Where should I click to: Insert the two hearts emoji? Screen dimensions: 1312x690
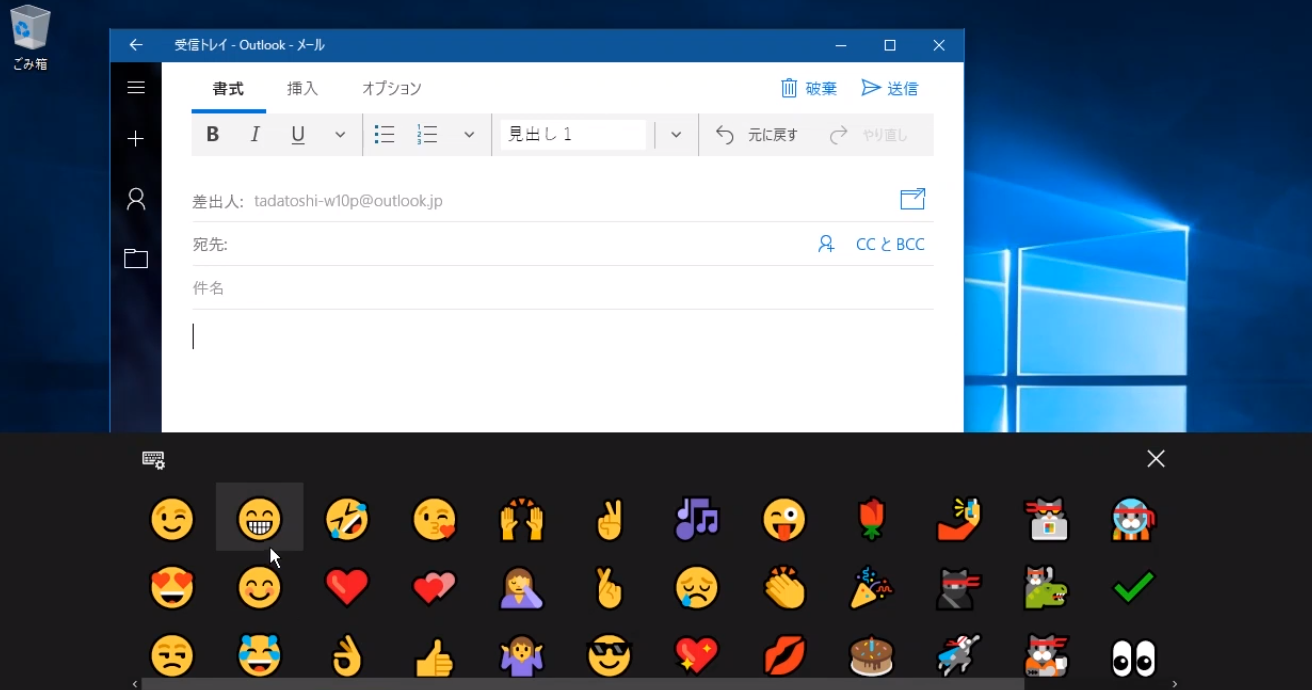pos(434,588)
